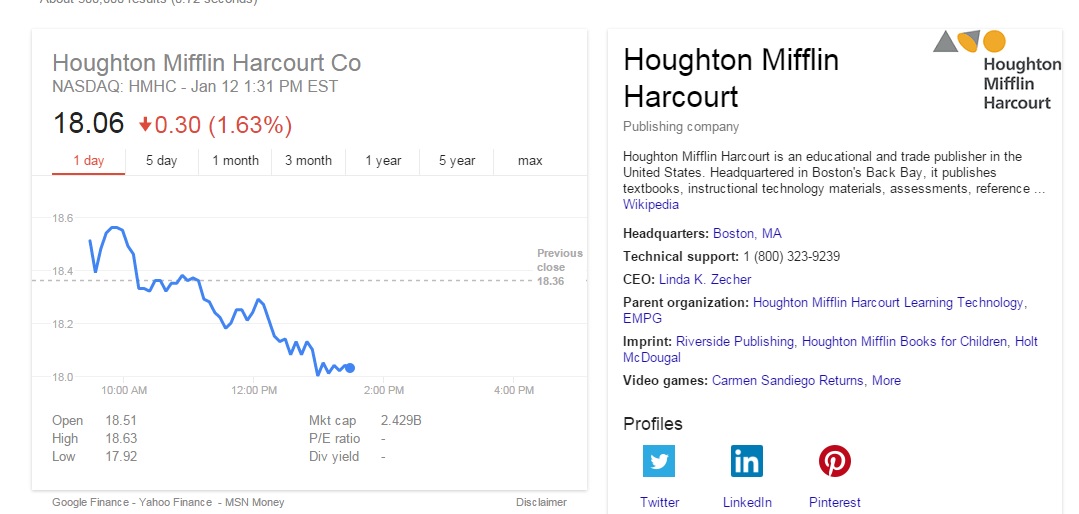The image size is (1079, 514).
Task: Open Houghton Mifflin Books for Children link
Action: click(906, 341)
